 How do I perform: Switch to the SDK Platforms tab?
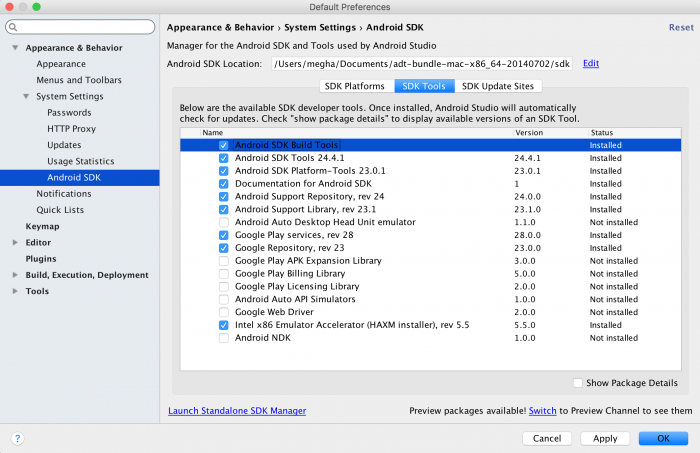pyautogui.click(x=357, y=86)
